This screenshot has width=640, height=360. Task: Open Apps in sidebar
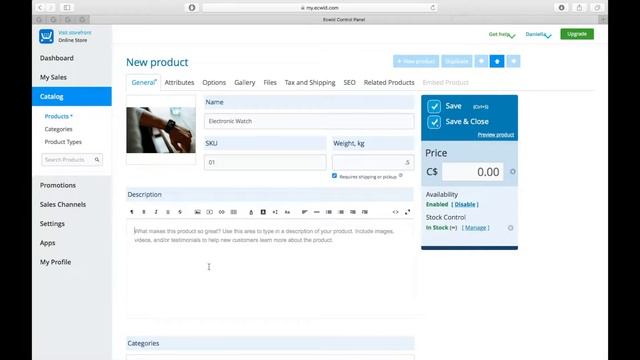click(x=47, y=243)
